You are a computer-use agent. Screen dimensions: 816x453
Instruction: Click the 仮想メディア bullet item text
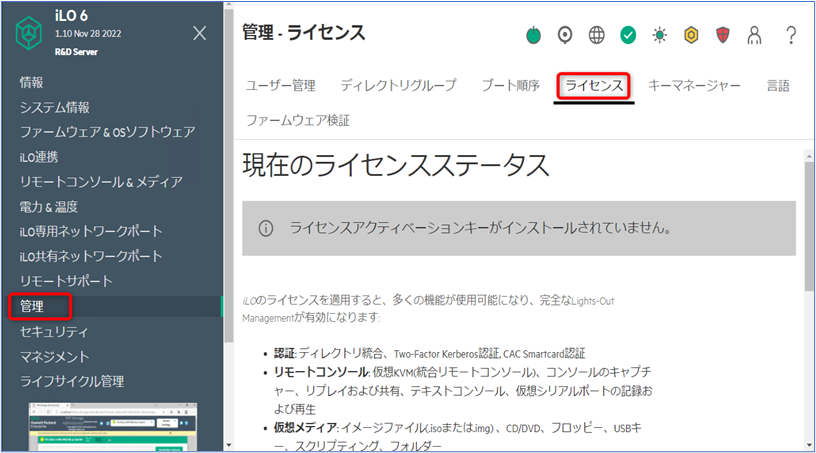tap(458, 436)
